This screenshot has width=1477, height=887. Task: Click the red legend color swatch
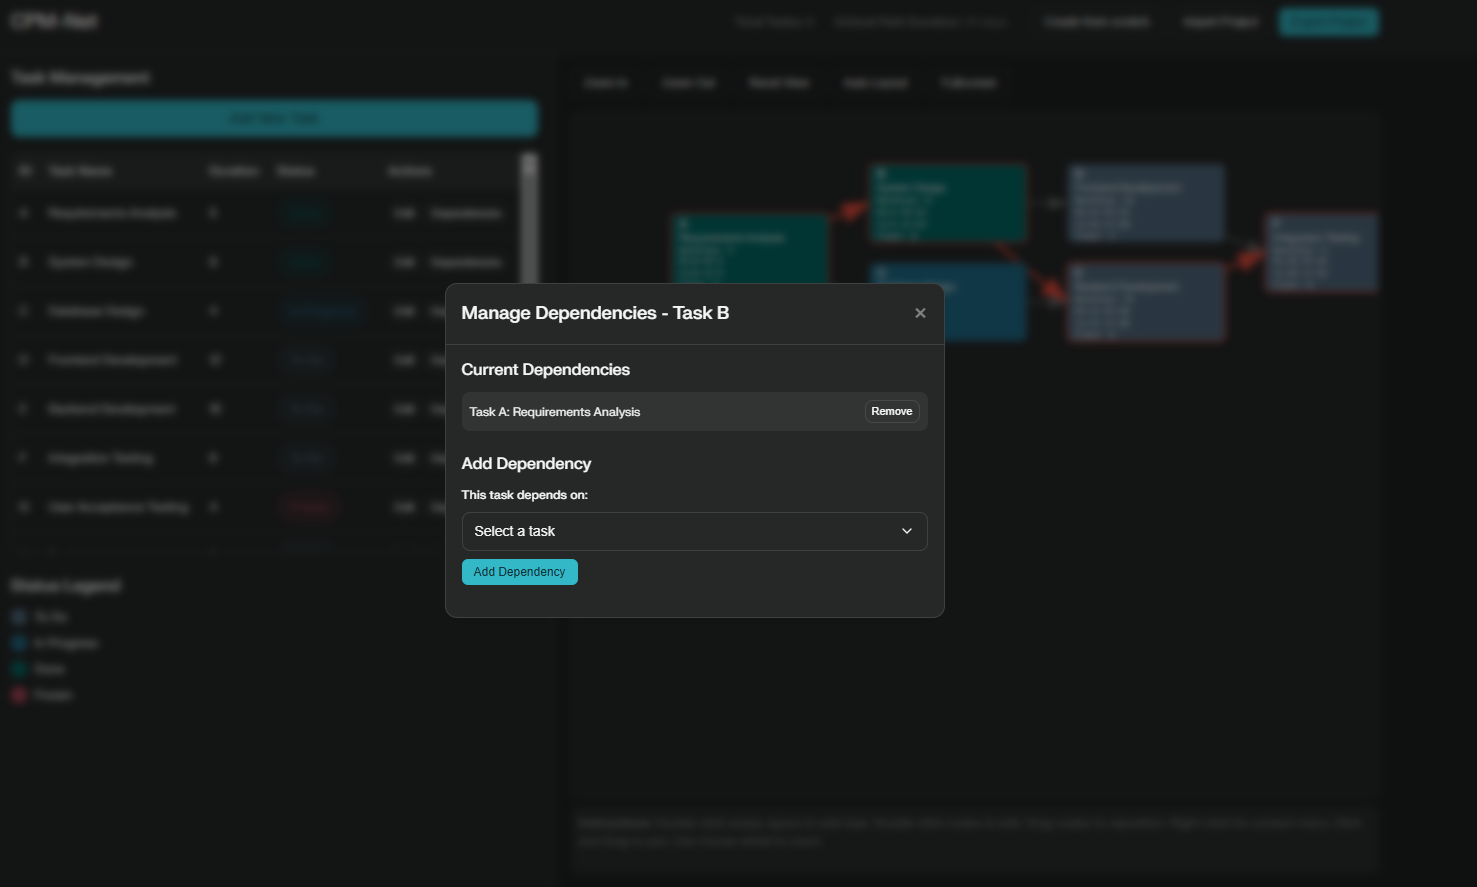click(19, 695)
